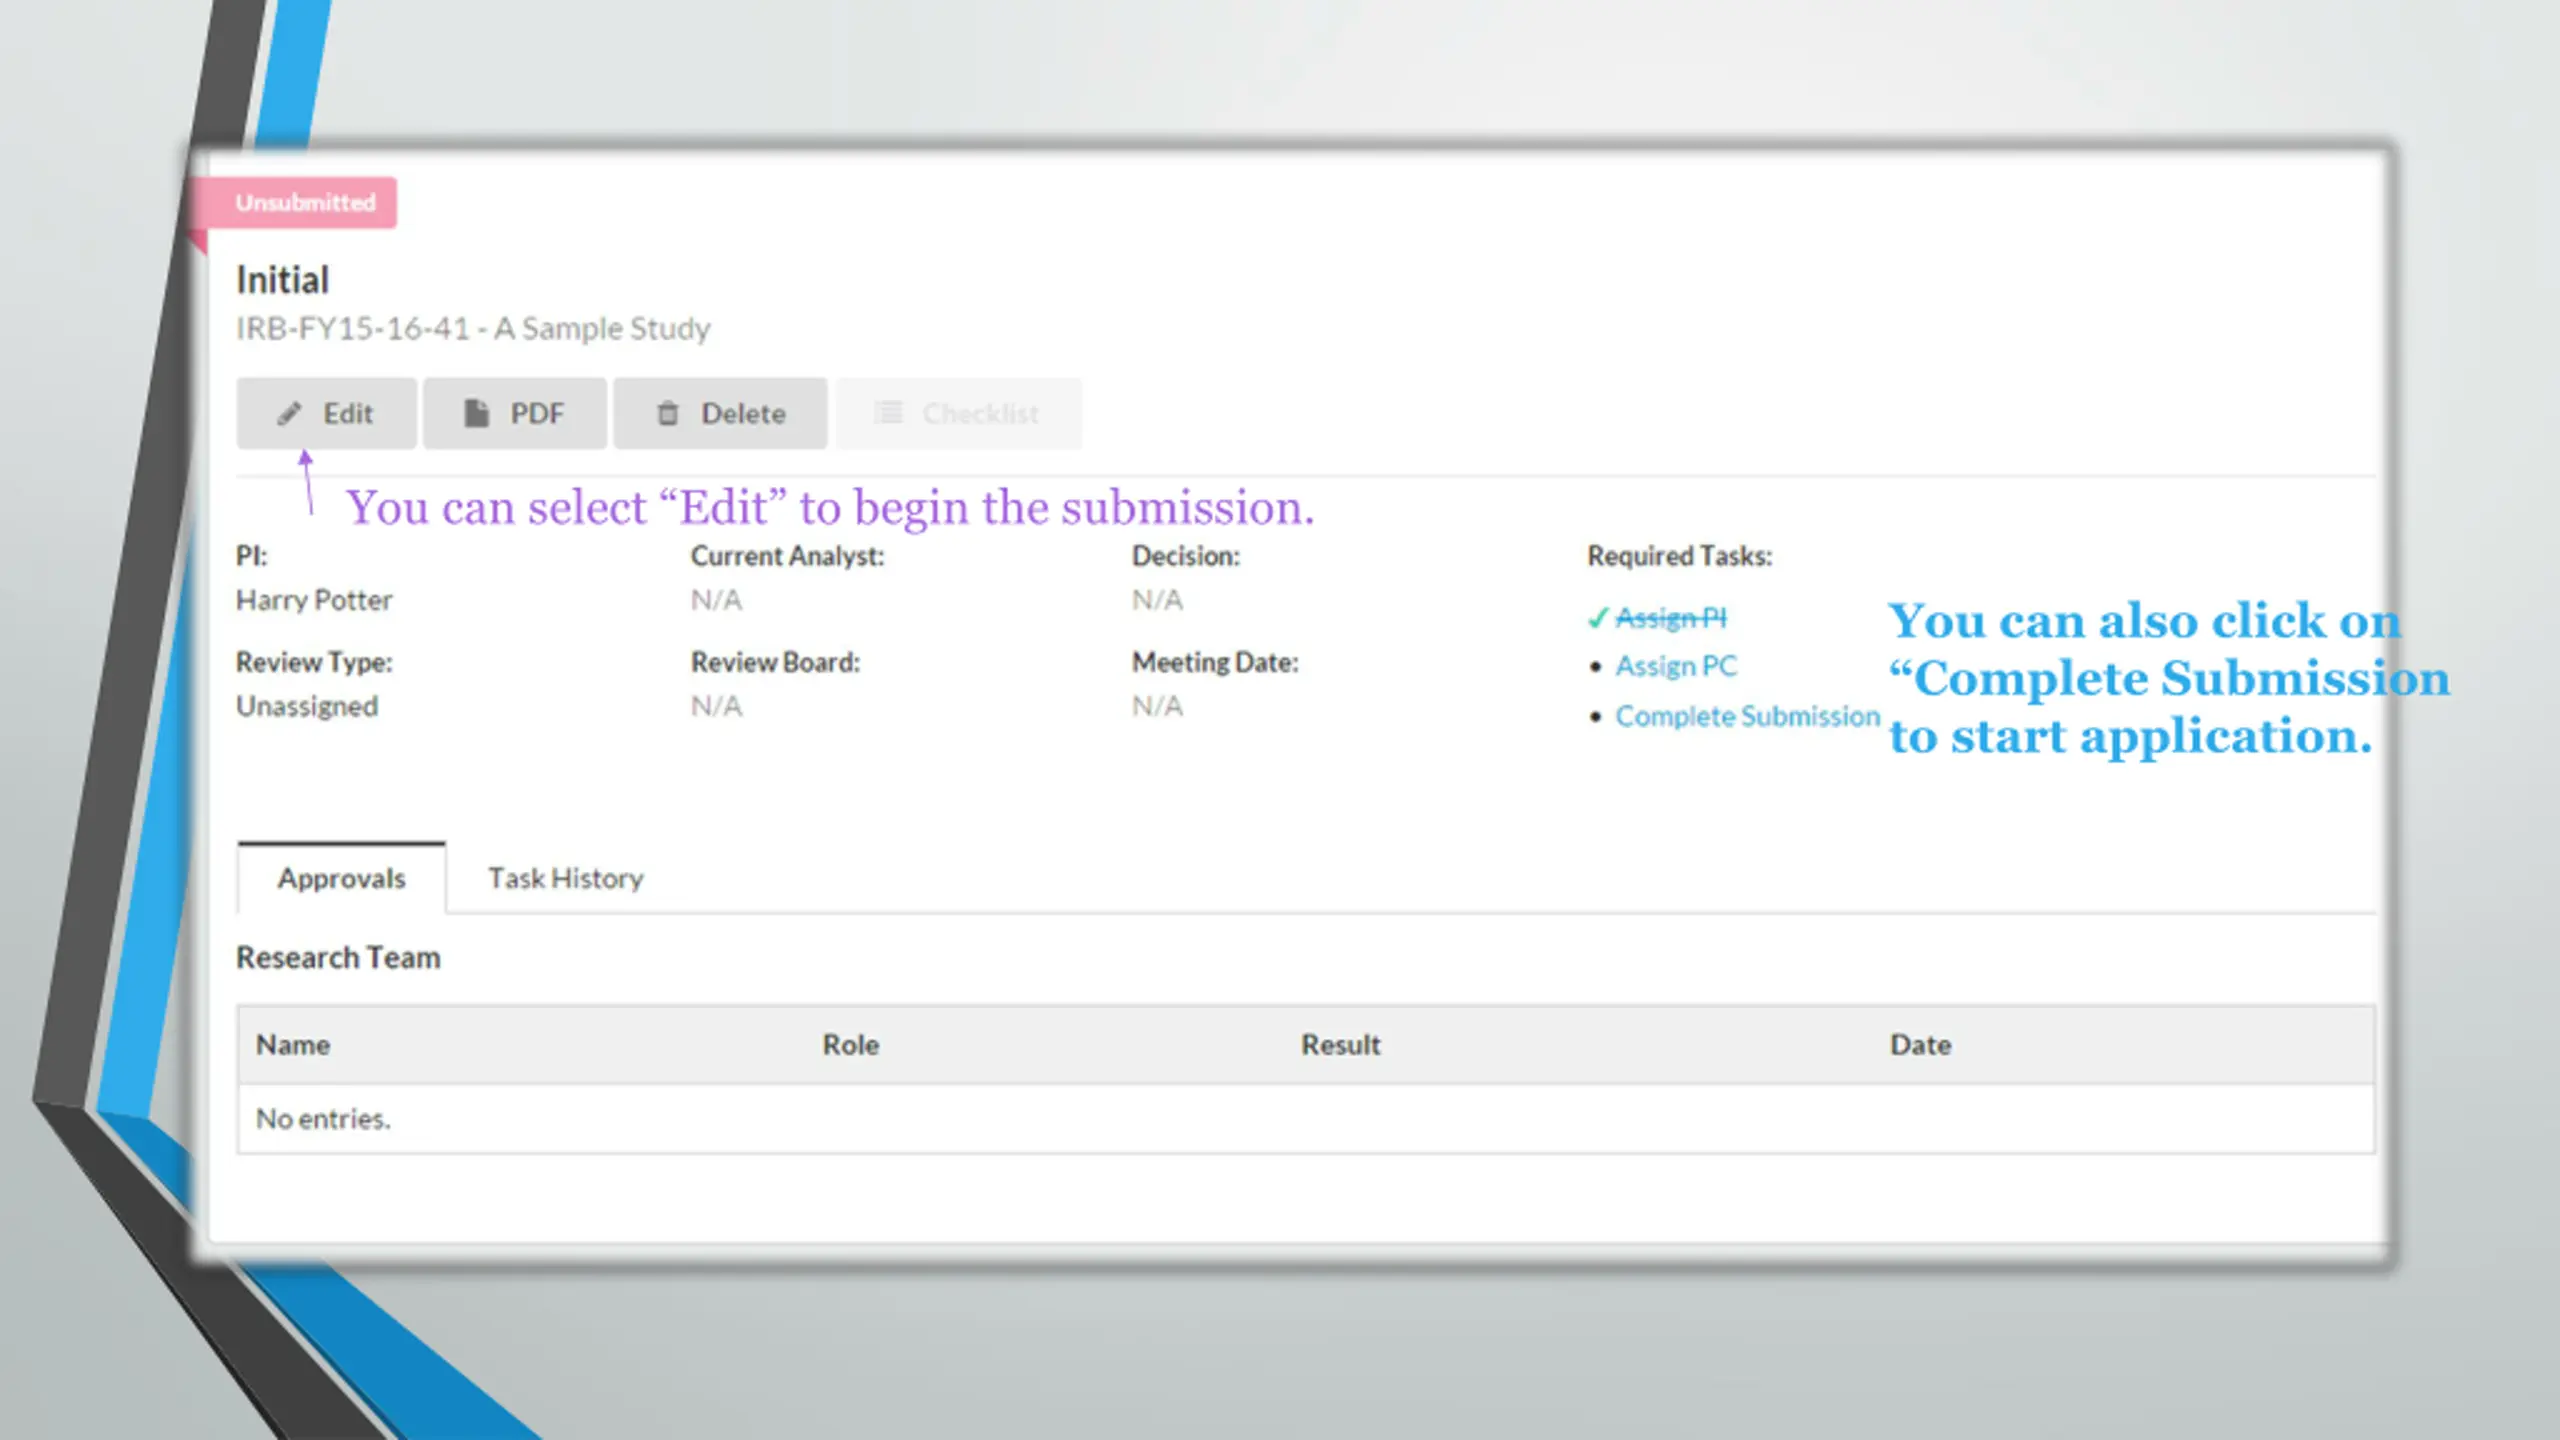Click the Date column header
This screenshot has width=2560, height=1440.
(1920, 1045)
